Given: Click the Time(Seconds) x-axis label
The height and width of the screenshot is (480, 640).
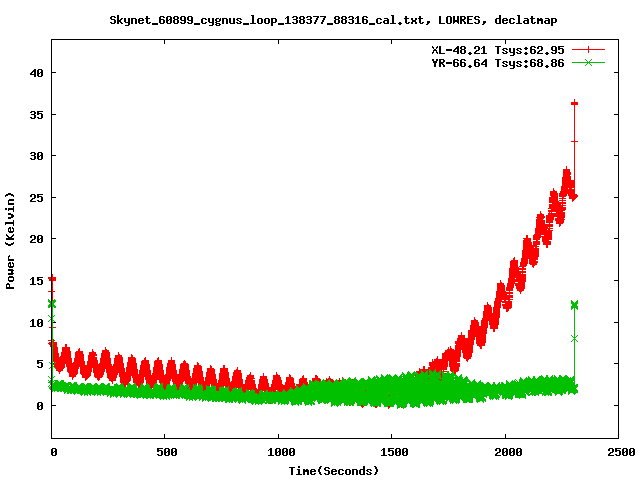Looking at the screenshot, I should (334, 471).
